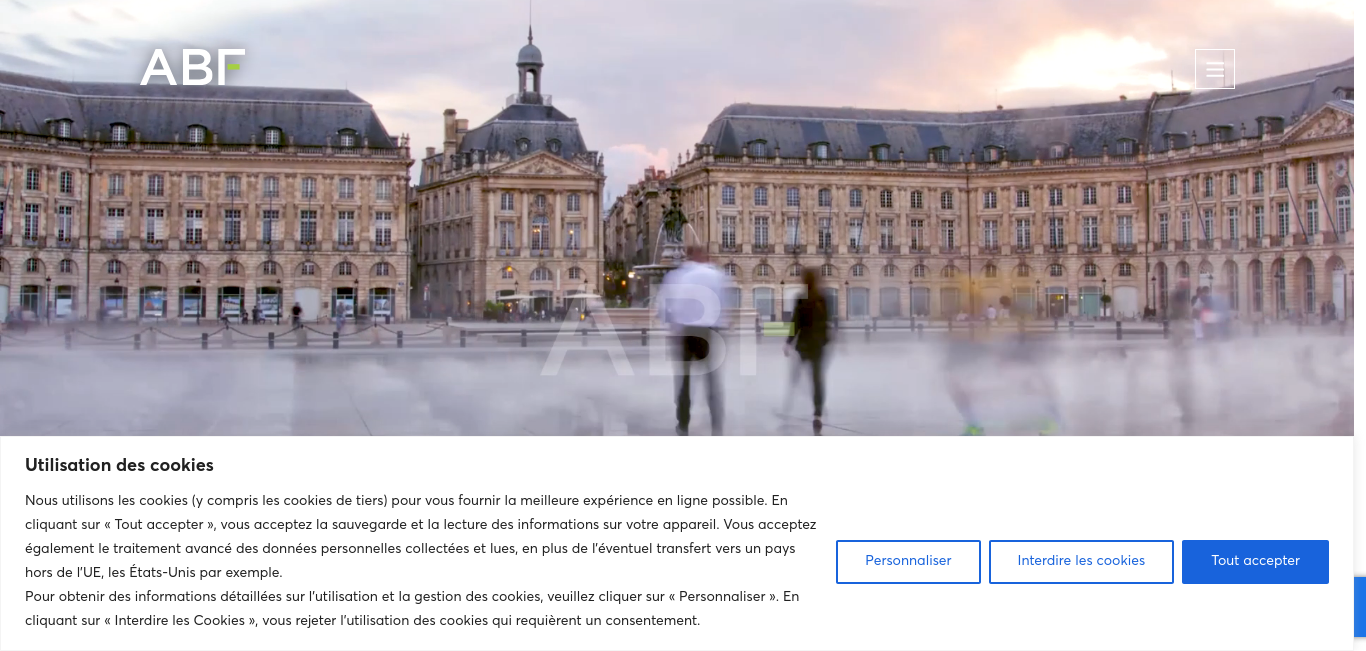The width and height of the screenshot is (1366, 651).
Task: Select the Utilisation des cookies heading
Action: point(119,465)
